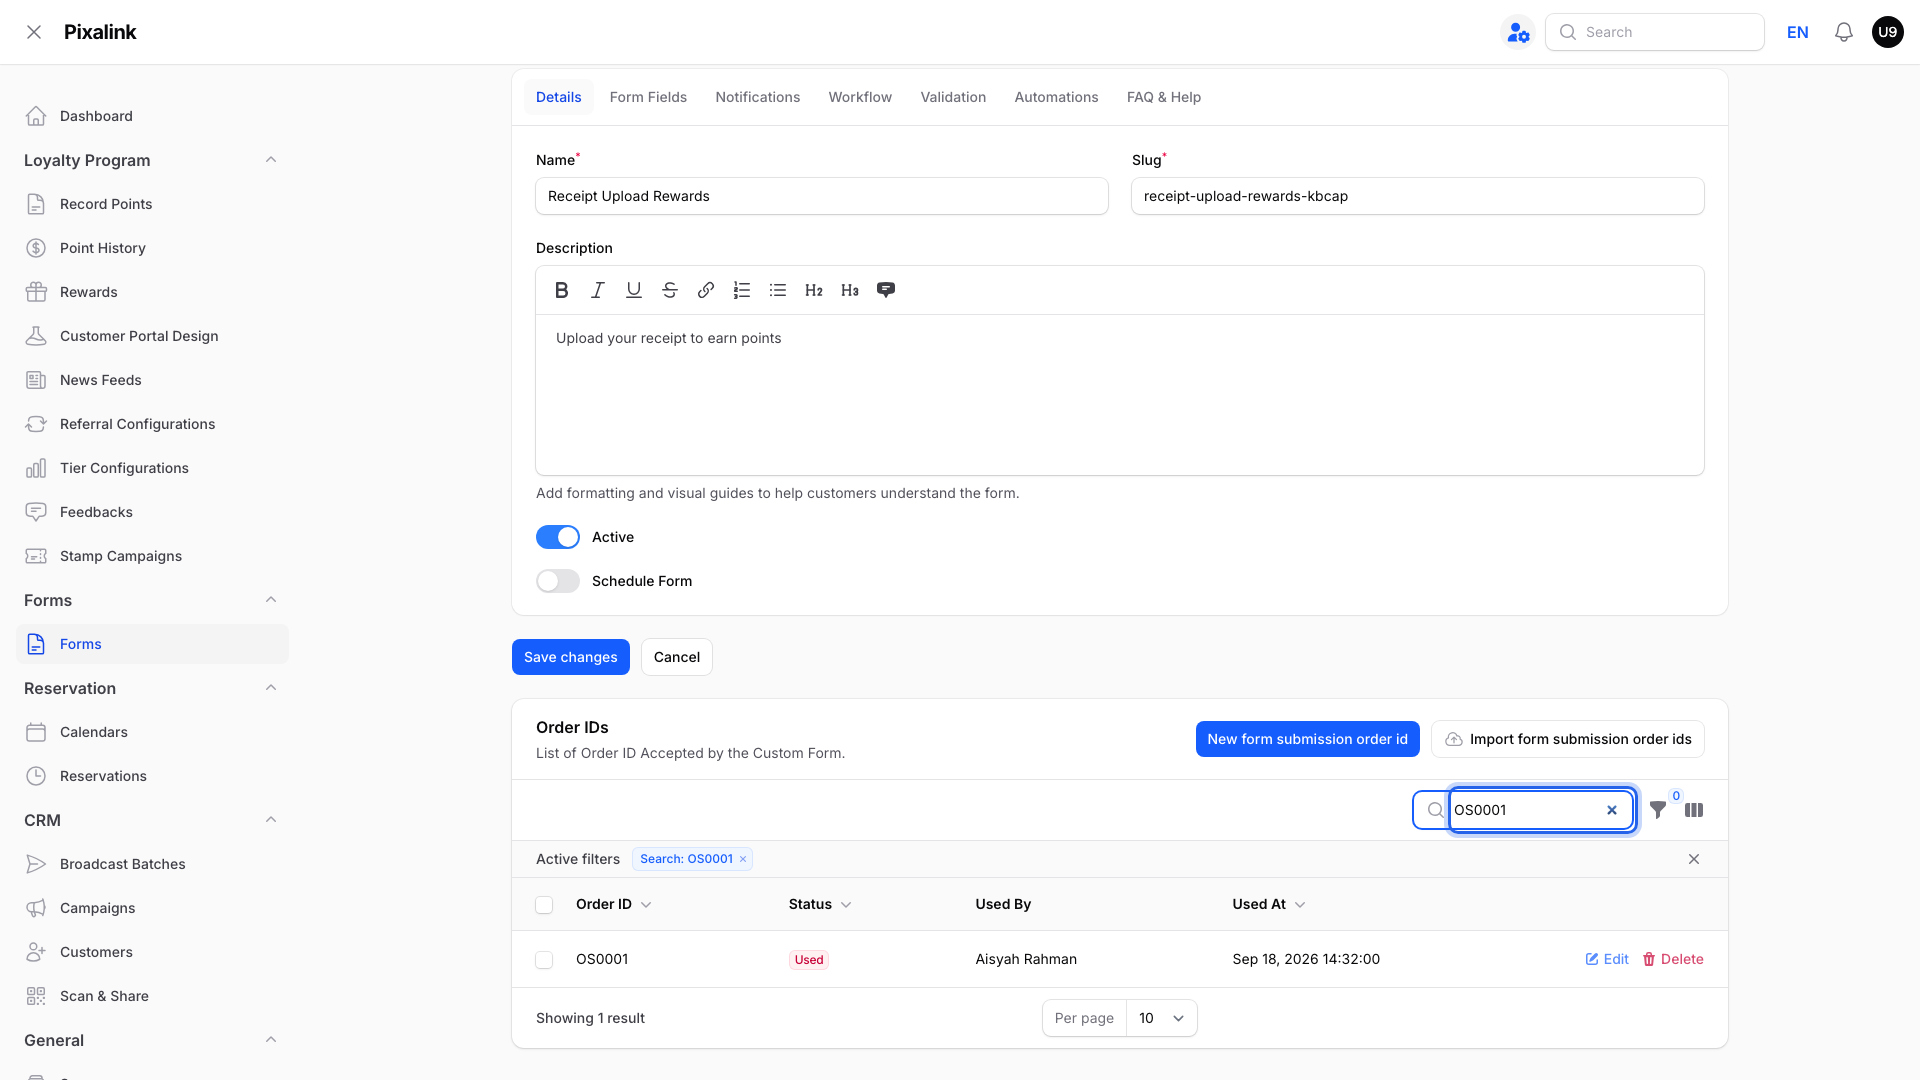Open Point History in sidebar
1920x1080 pixels.
point(152,248)
